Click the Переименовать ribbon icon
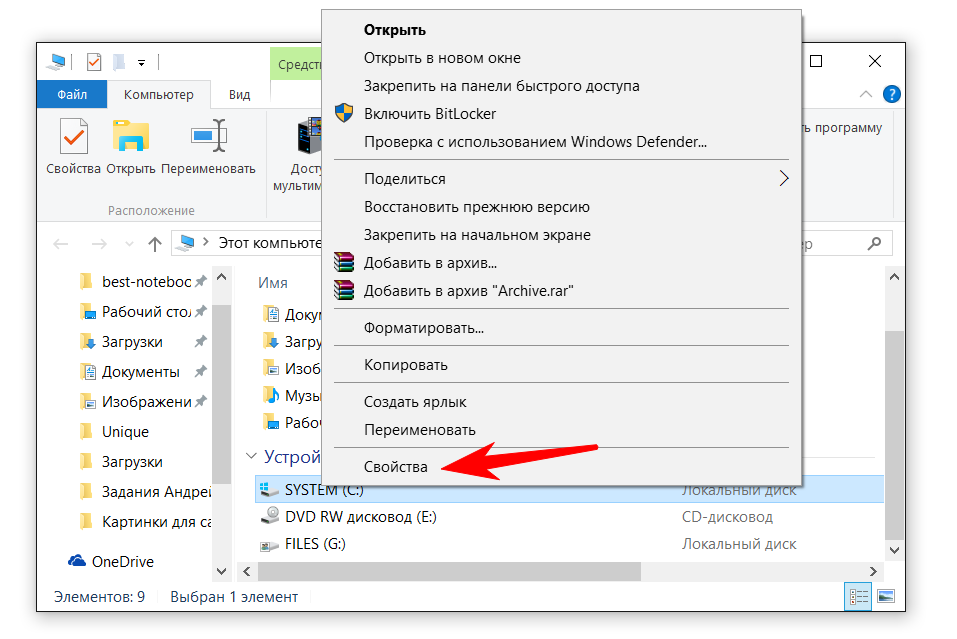The image size is (957, 639). click(208, 136)
